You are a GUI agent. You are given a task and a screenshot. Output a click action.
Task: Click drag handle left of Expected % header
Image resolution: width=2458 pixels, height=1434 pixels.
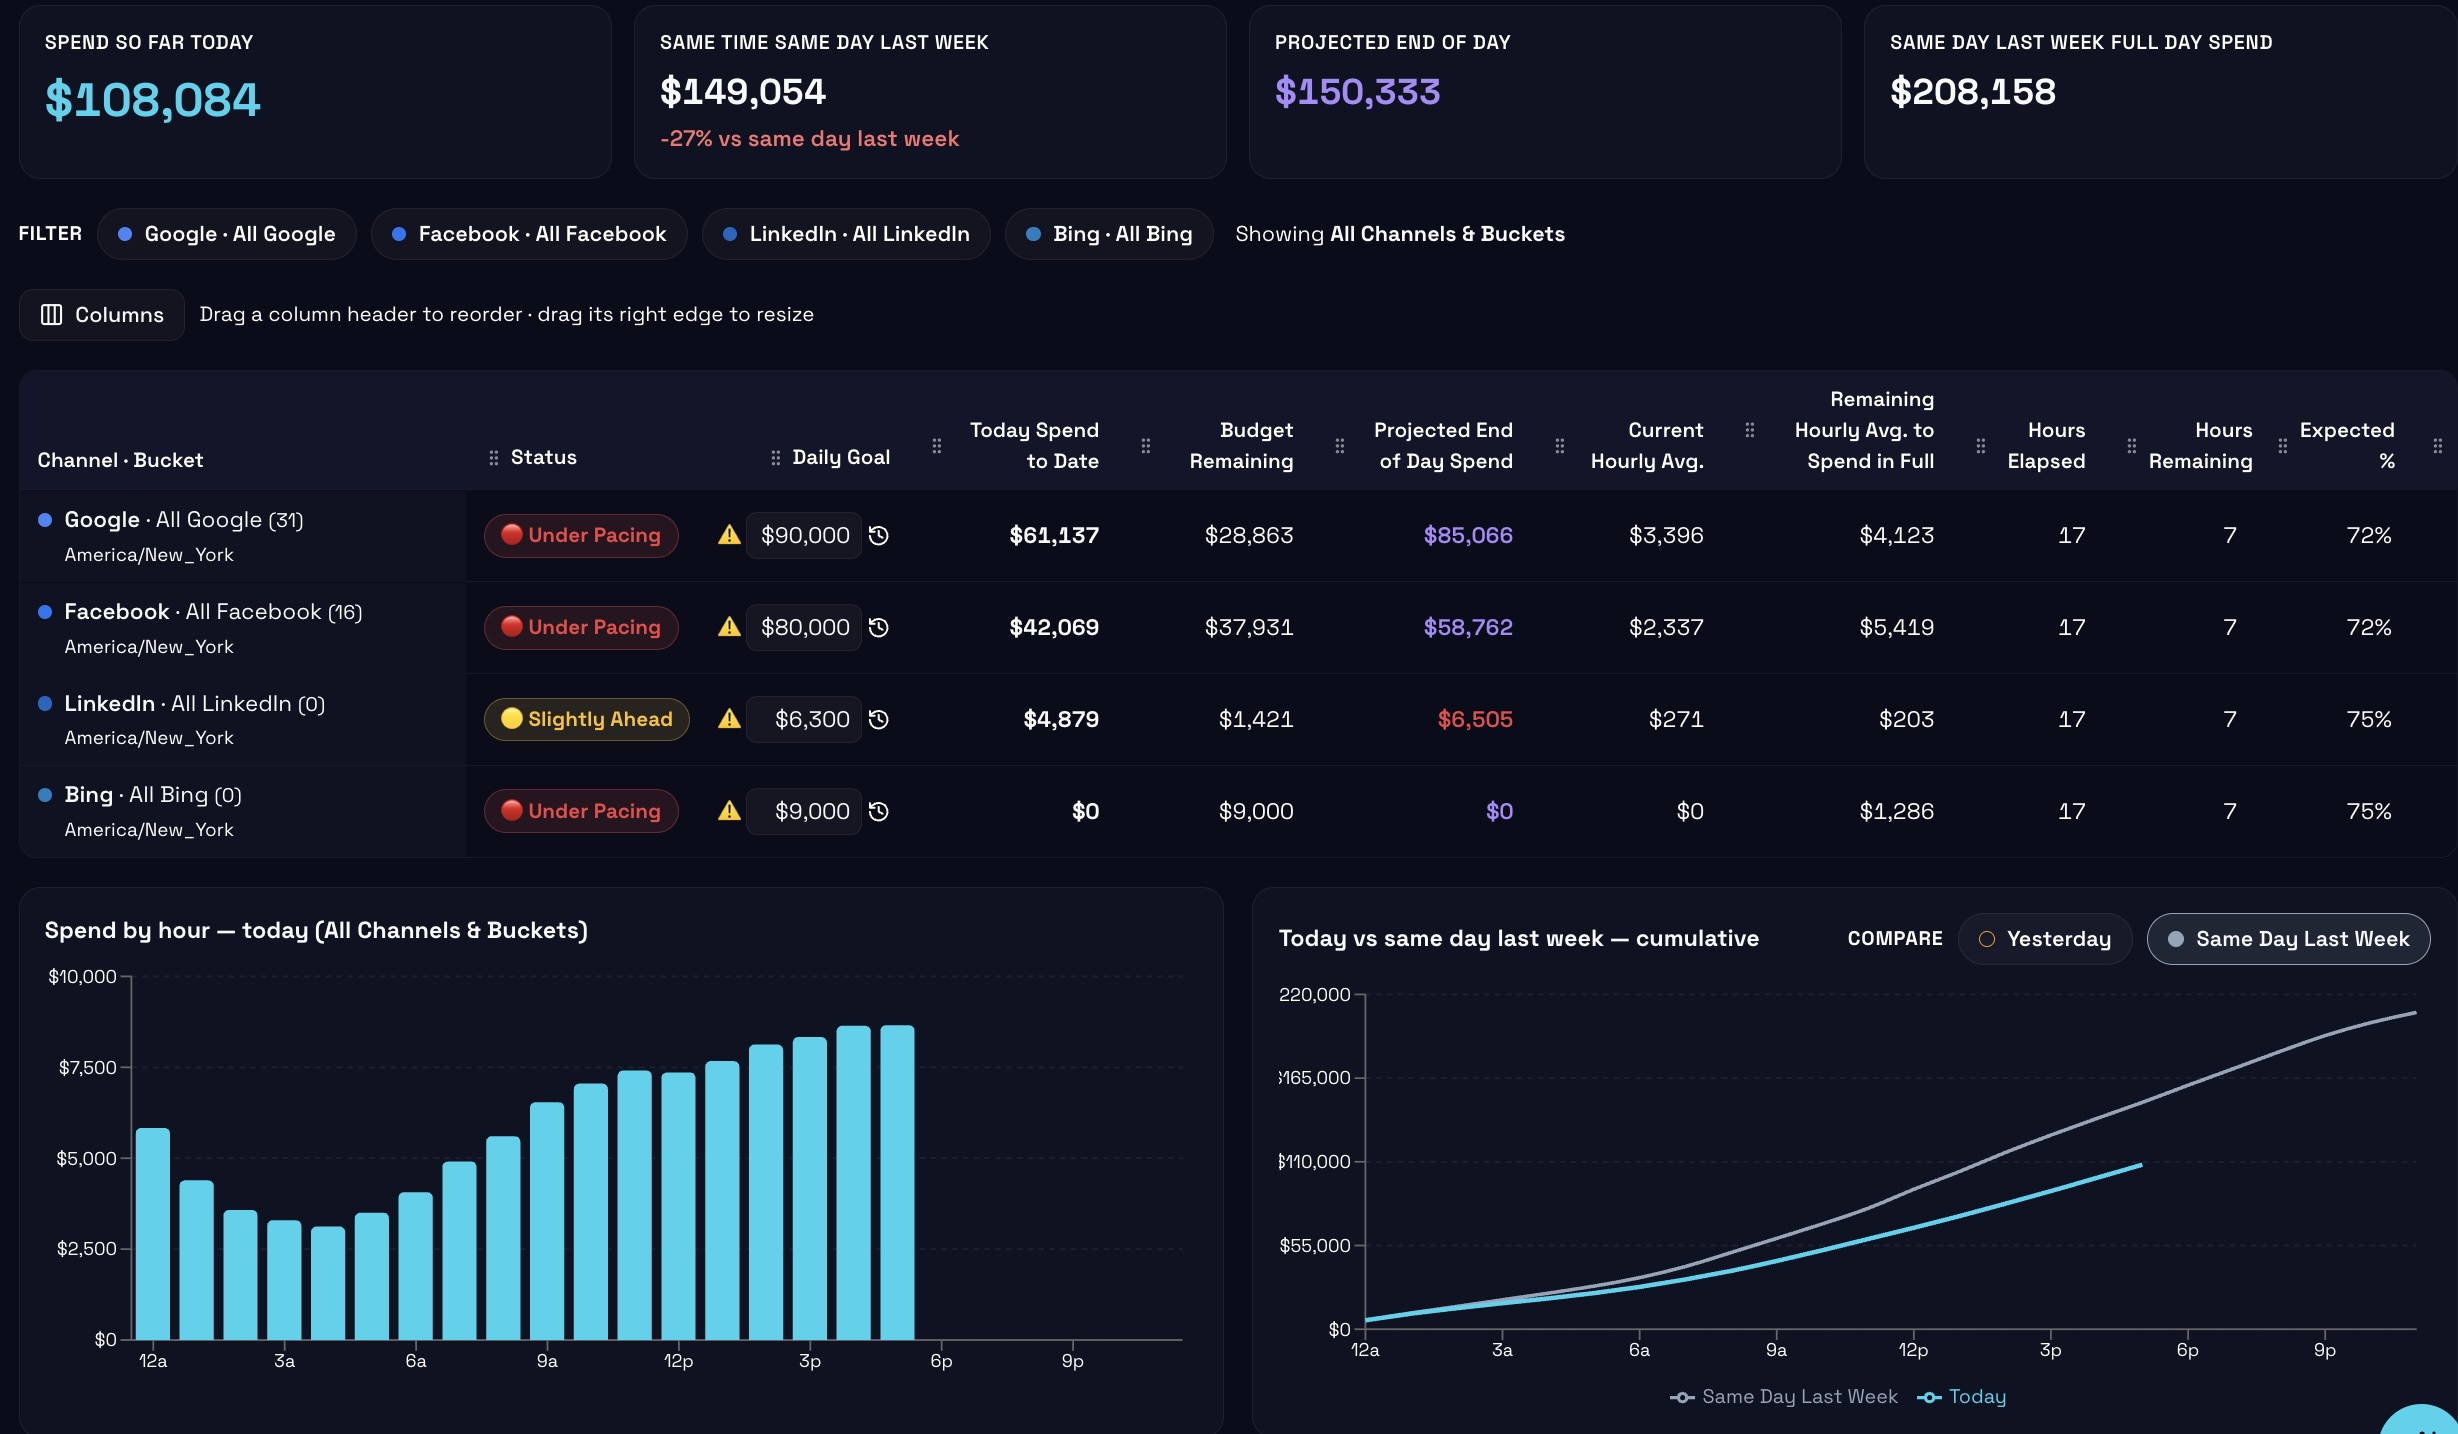[2283, 446]
